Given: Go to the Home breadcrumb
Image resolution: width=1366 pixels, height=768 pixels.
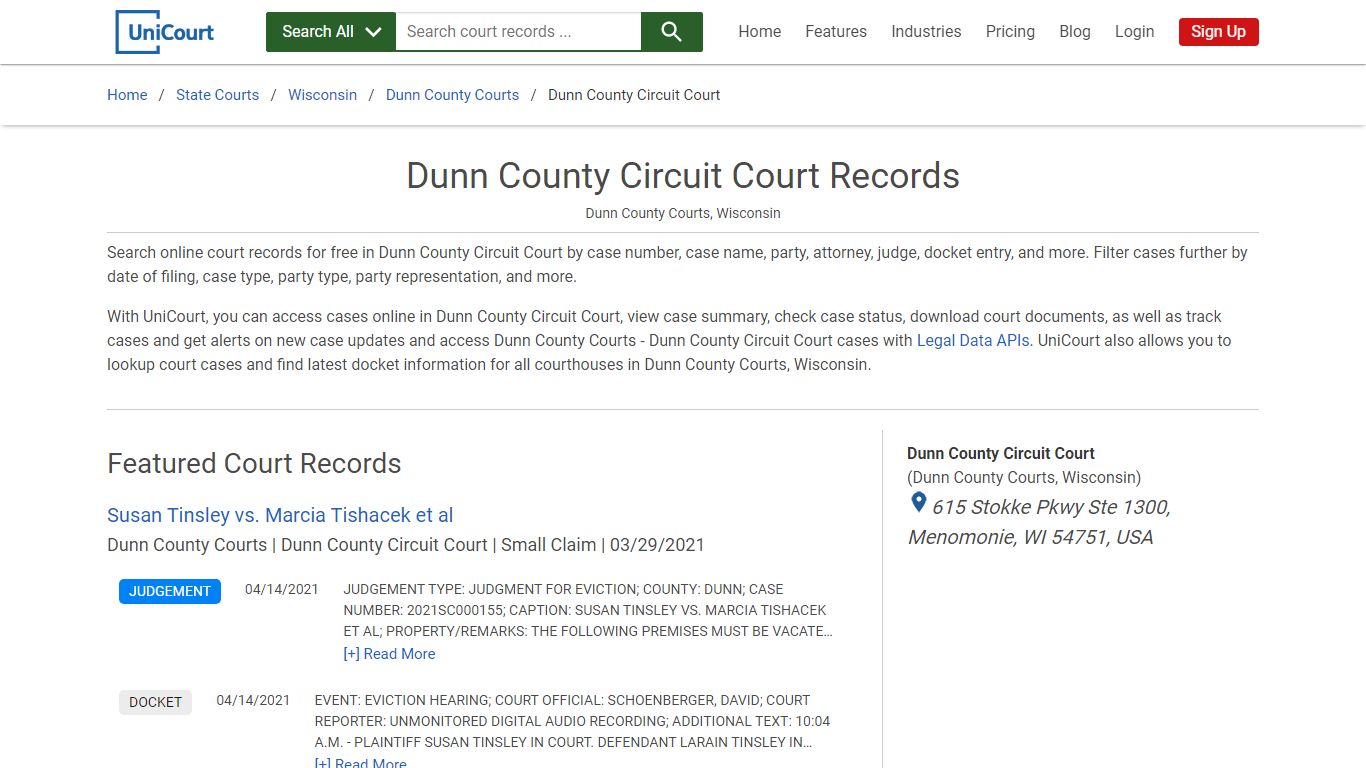Looking at the screenshot, I should (x=127, y=95).
